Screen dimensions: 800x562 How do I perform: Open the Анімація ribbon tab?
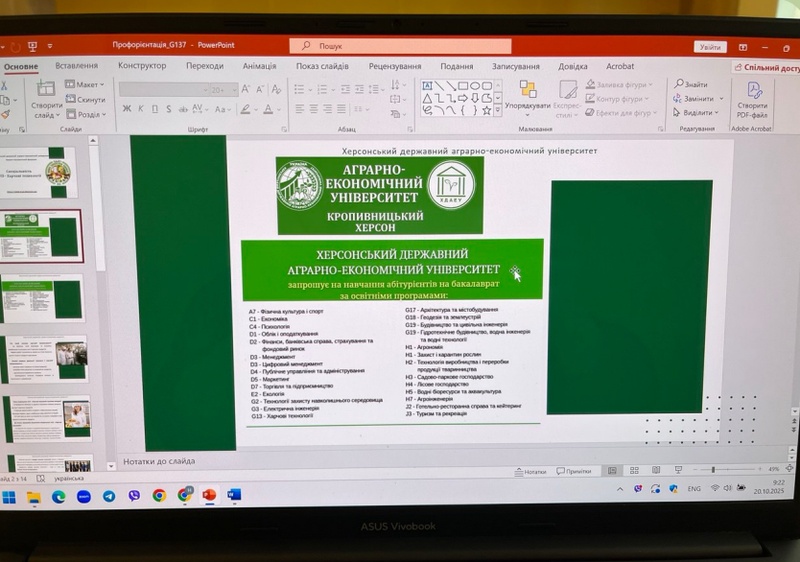259,66
